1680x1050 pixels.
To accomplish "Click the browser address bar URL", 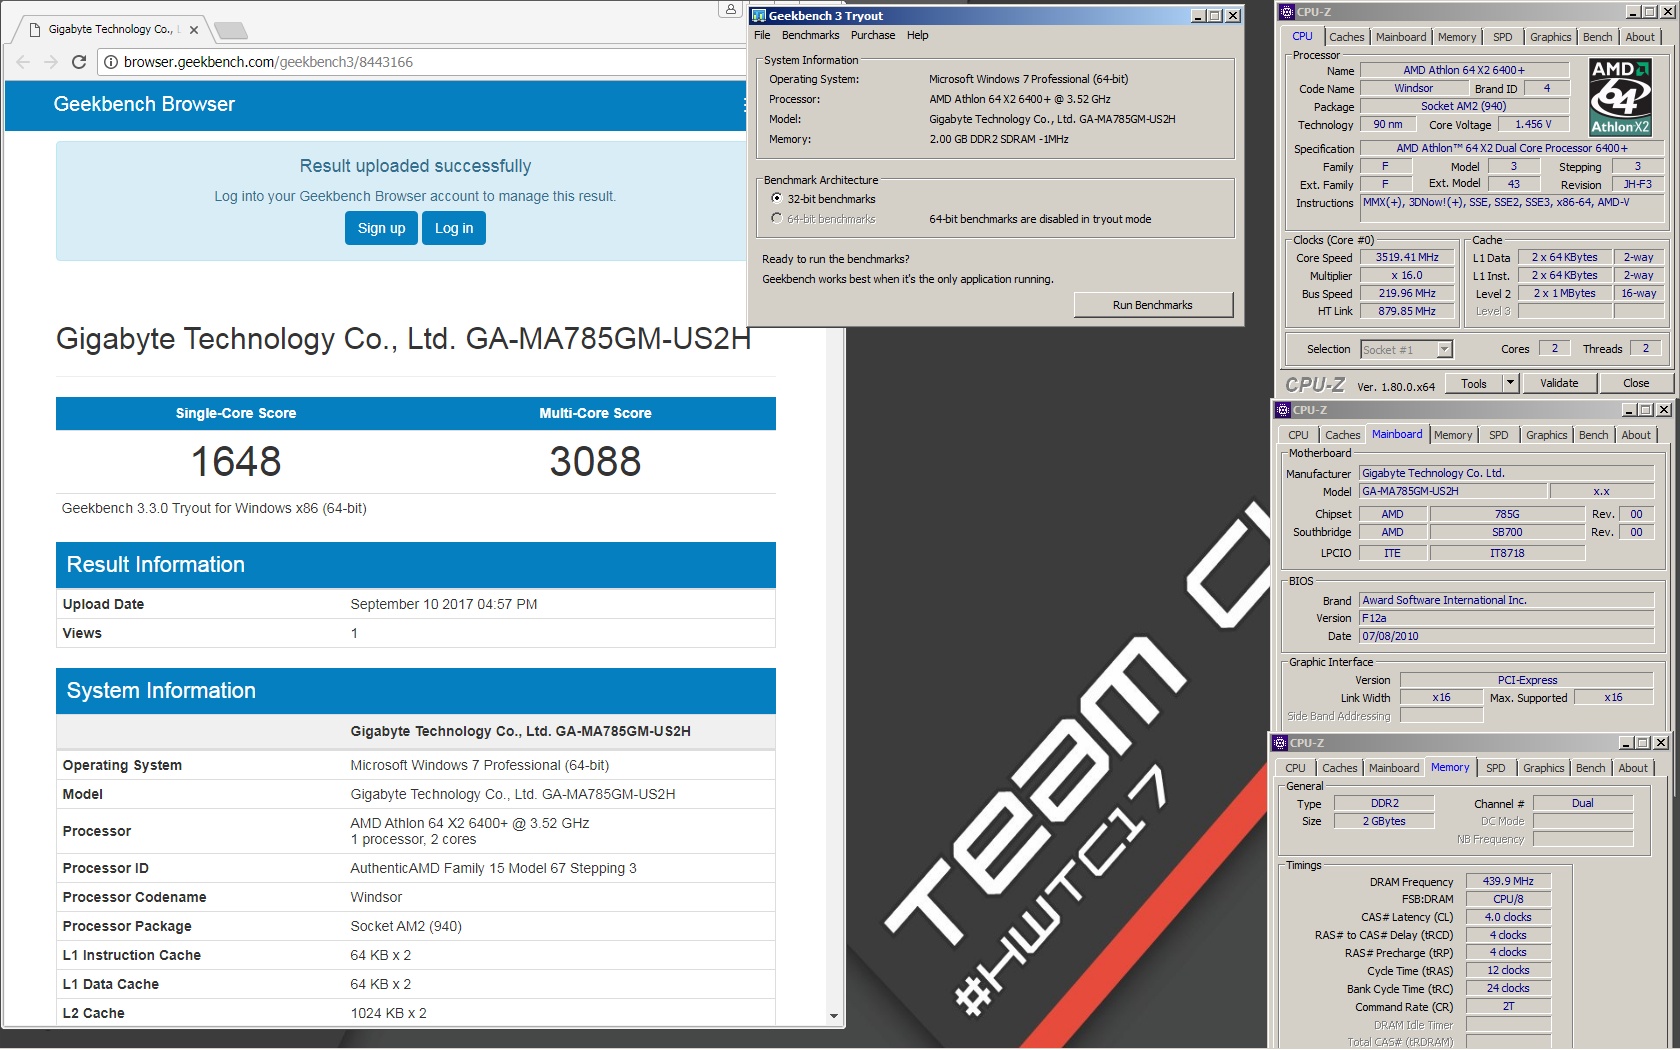I will pos(269,62).
